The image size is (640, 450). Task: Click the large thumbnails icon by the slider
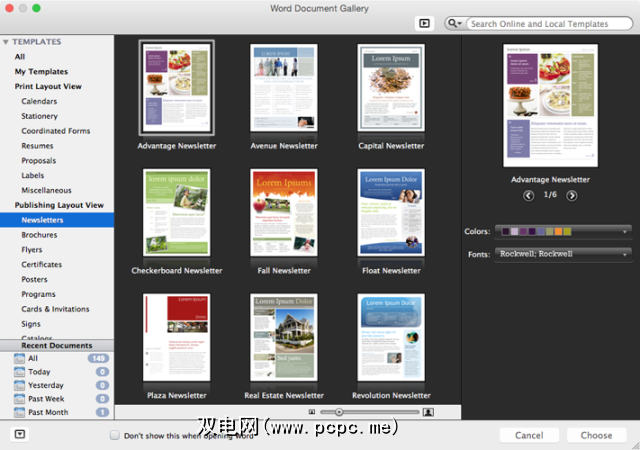pyautogui.click(x=428, y=412)
